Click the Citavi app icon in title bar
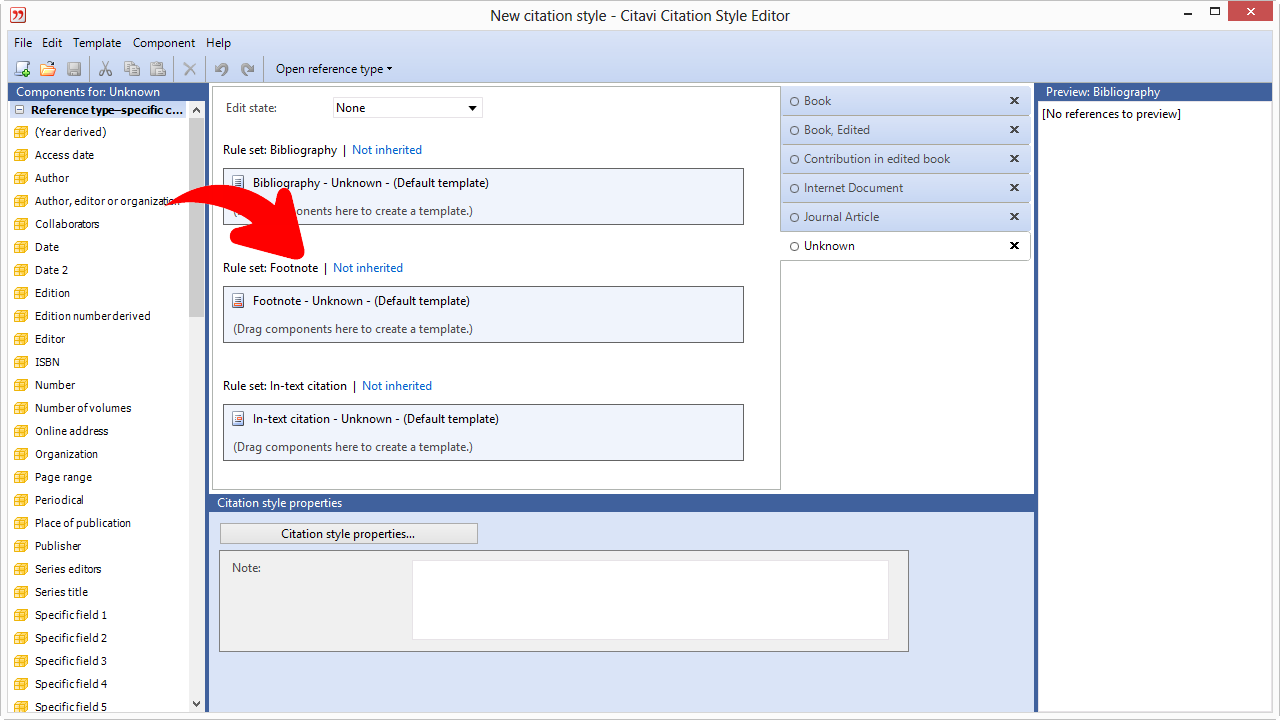This screenshot has height=720, width=1280. point(18,15)
